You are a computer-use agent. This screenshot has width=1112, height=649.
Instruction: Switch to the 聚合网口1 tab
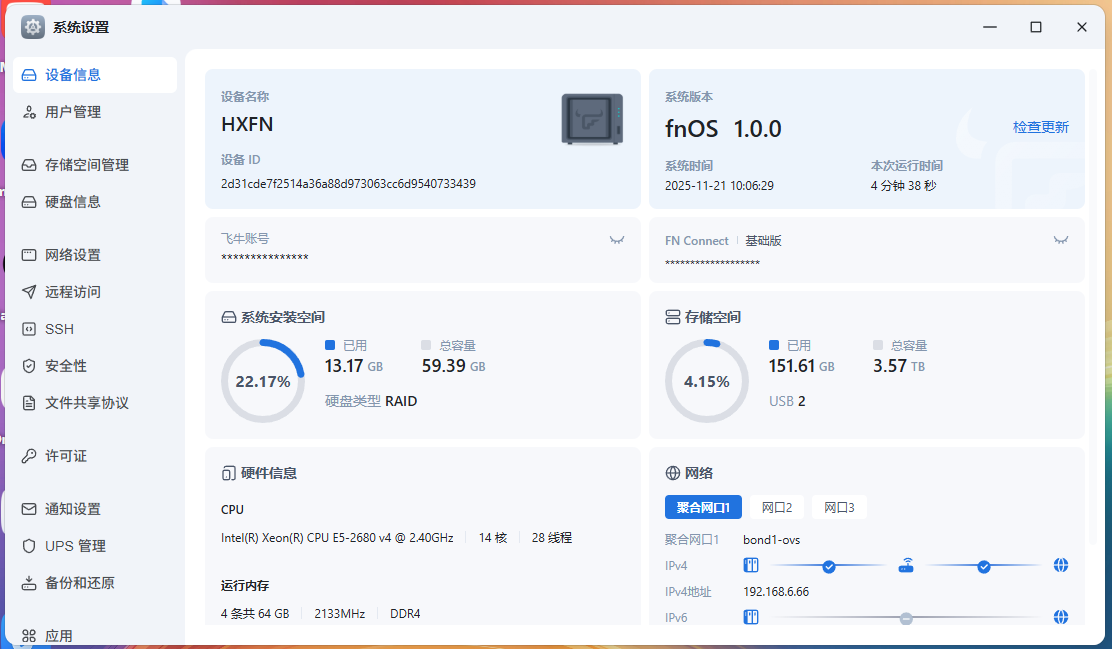click(703, 507)
